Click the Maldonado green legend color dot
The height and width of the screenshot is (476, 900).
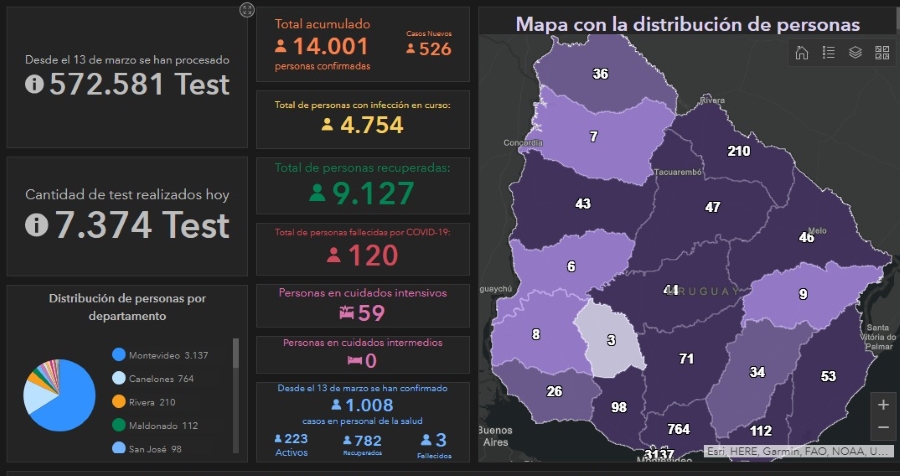(119, 426)
